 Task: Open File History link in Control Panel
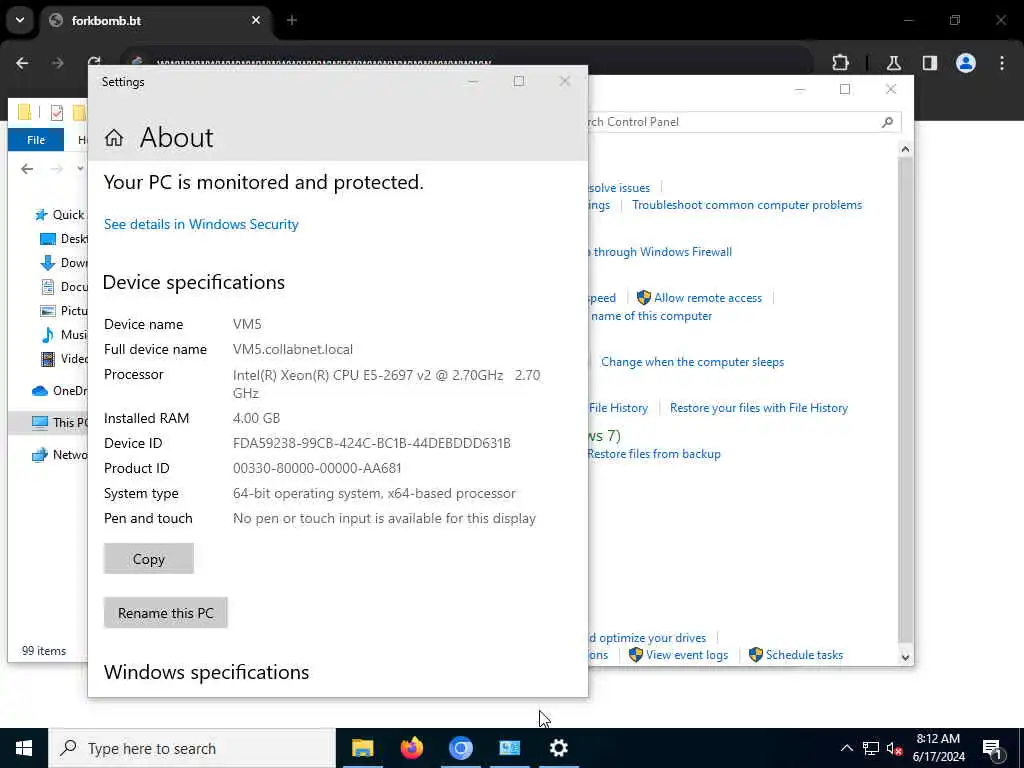point(618,408)
